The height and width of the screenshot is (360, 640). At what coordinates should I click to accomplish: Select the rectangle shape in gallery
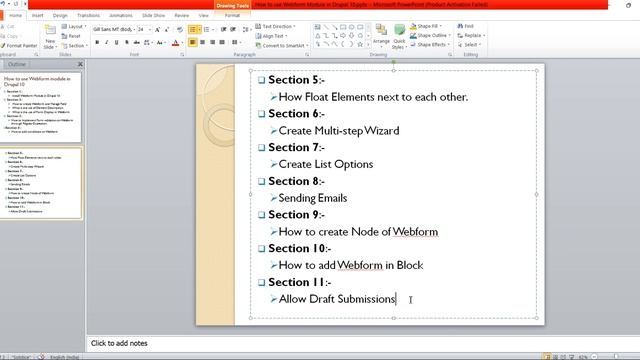click(x=343, y=27)
